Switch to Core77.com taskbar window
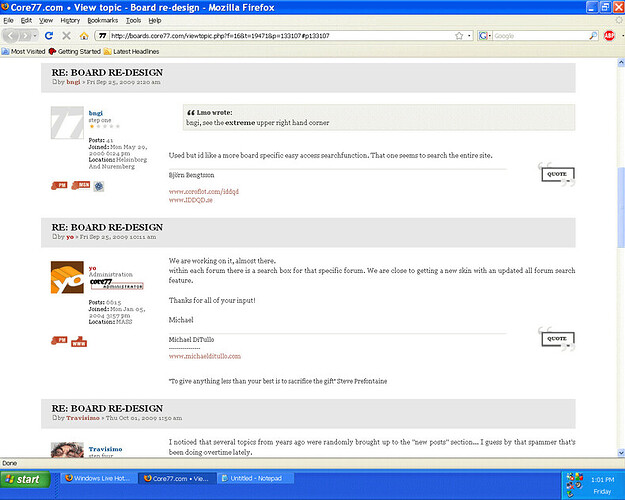The height and width of the screenshot is (500, 625). 177,478
